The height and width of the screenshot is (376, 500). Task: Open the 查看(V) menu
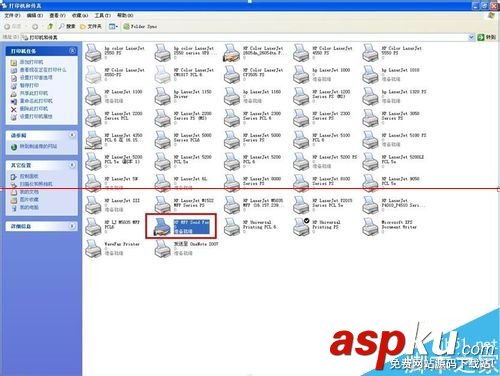57,15
